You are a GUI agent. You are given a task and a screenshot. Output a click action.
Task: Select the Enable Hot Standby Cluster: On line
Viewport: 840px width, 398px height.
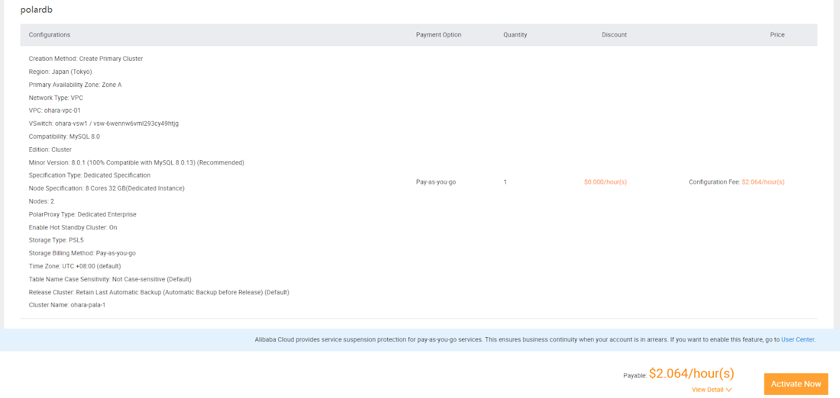73,227
